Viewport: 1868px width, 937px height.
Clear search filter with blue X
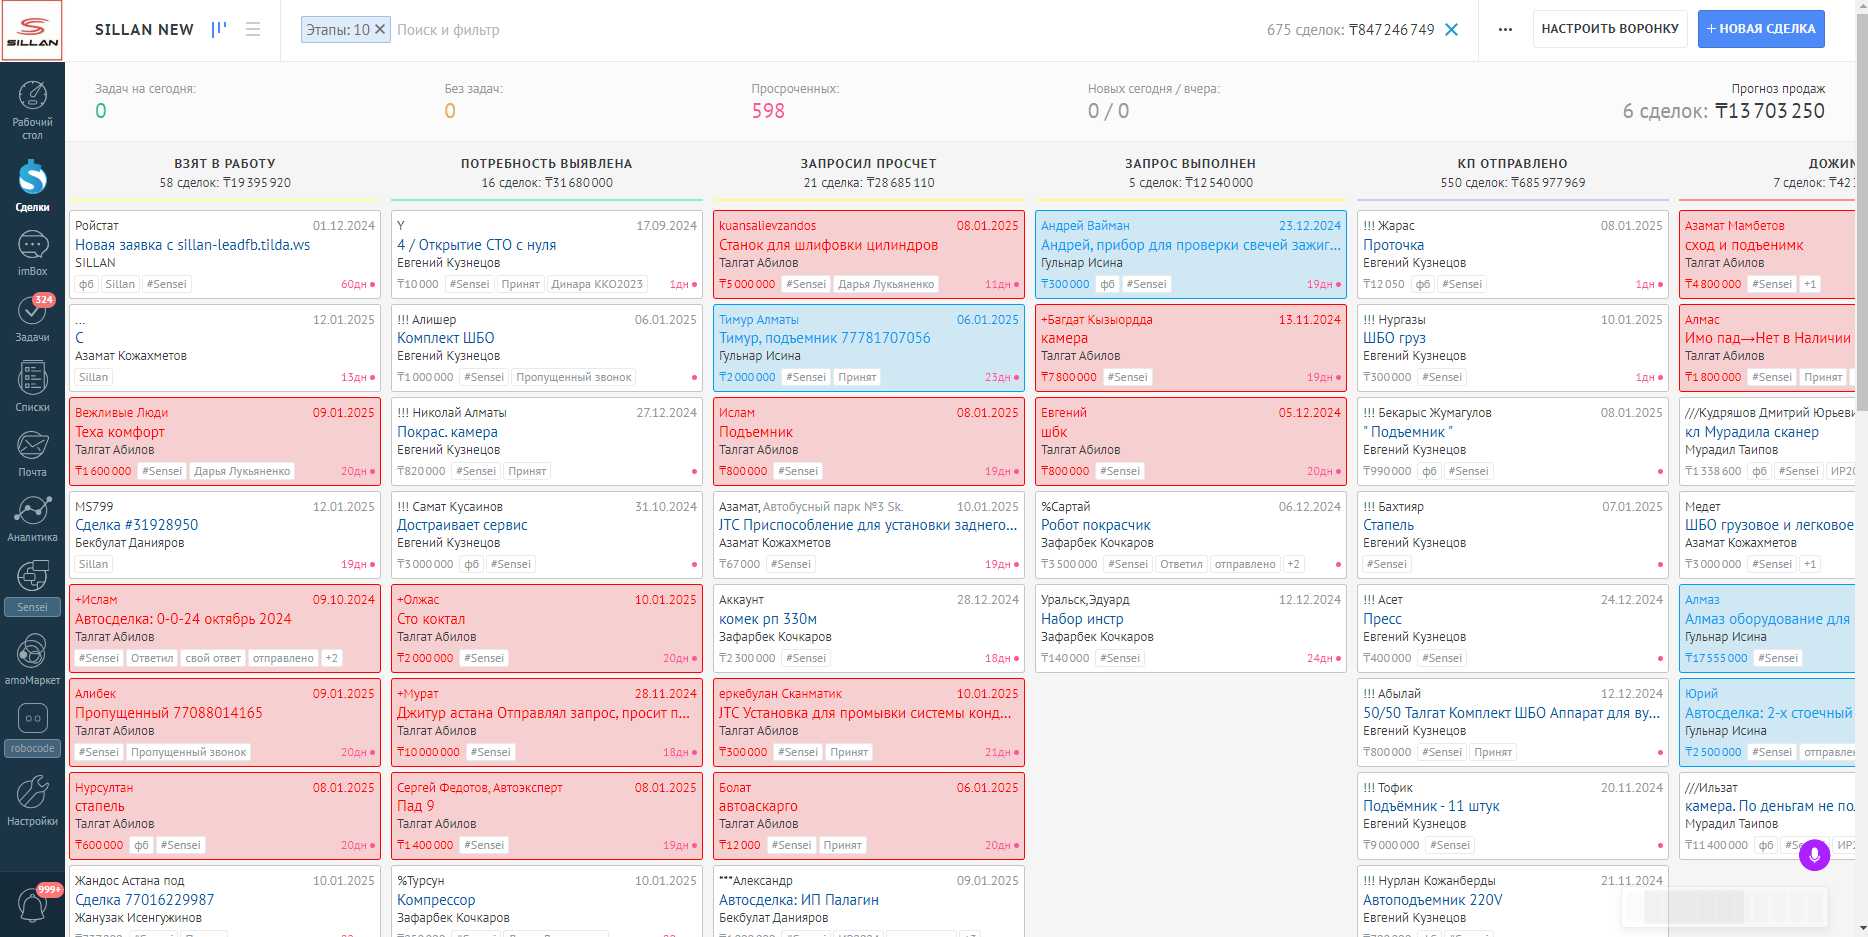click(x=1452, y=30)
